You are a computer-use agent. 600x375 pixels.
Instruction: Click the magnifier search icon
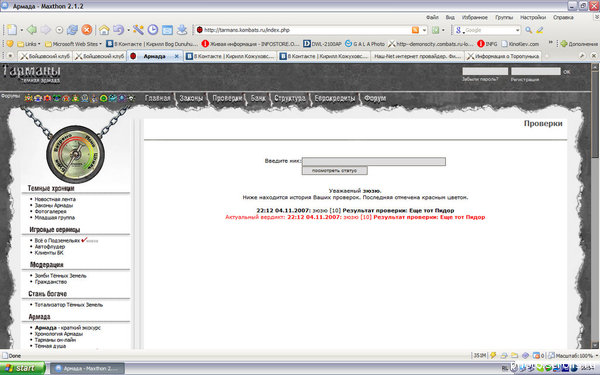pos(528,30)
